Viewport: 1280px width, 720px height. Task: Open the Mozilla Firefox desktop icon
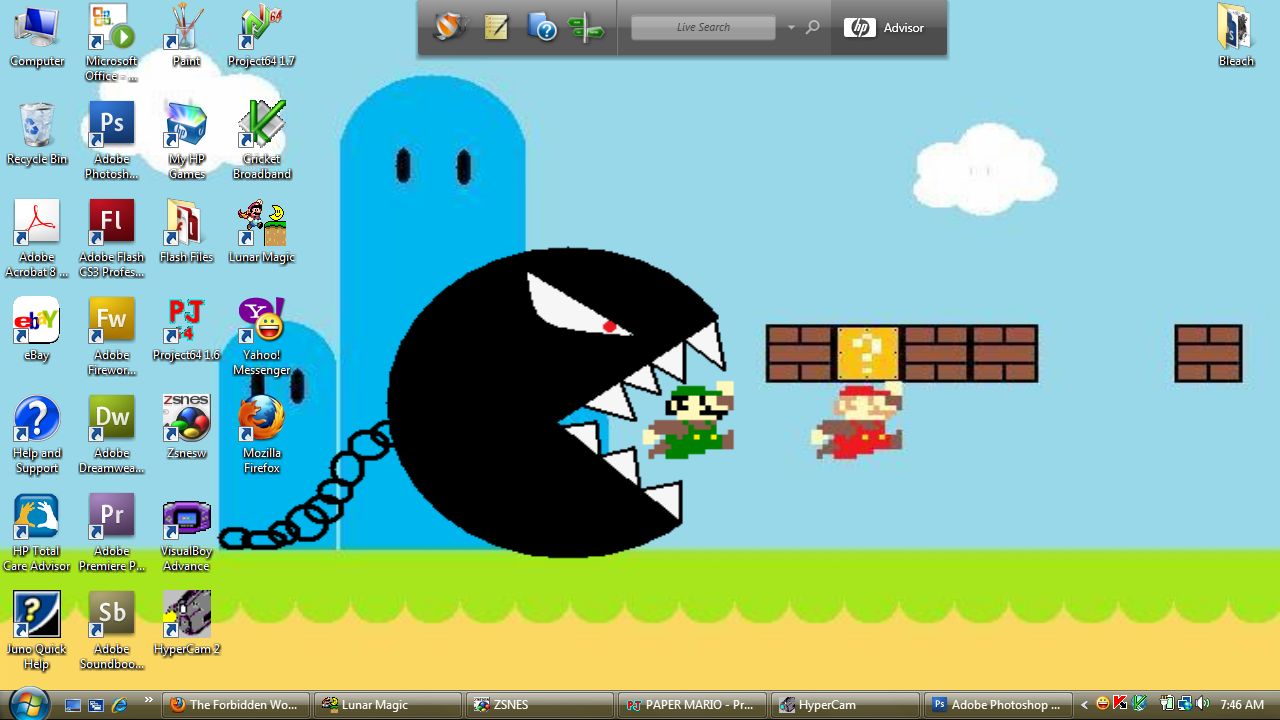point(262,419)
